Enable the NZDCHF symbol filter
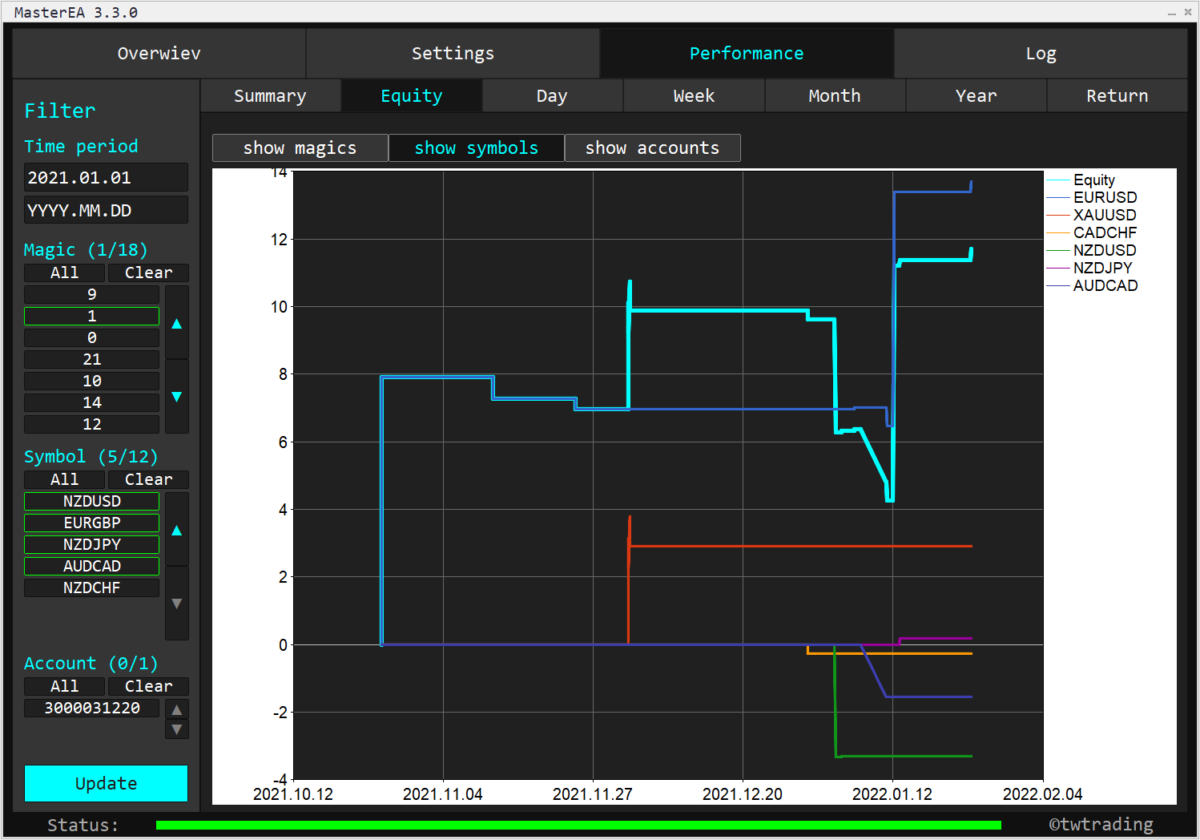Viewport: 1200px width, 840px height. (x=91, y=587)
